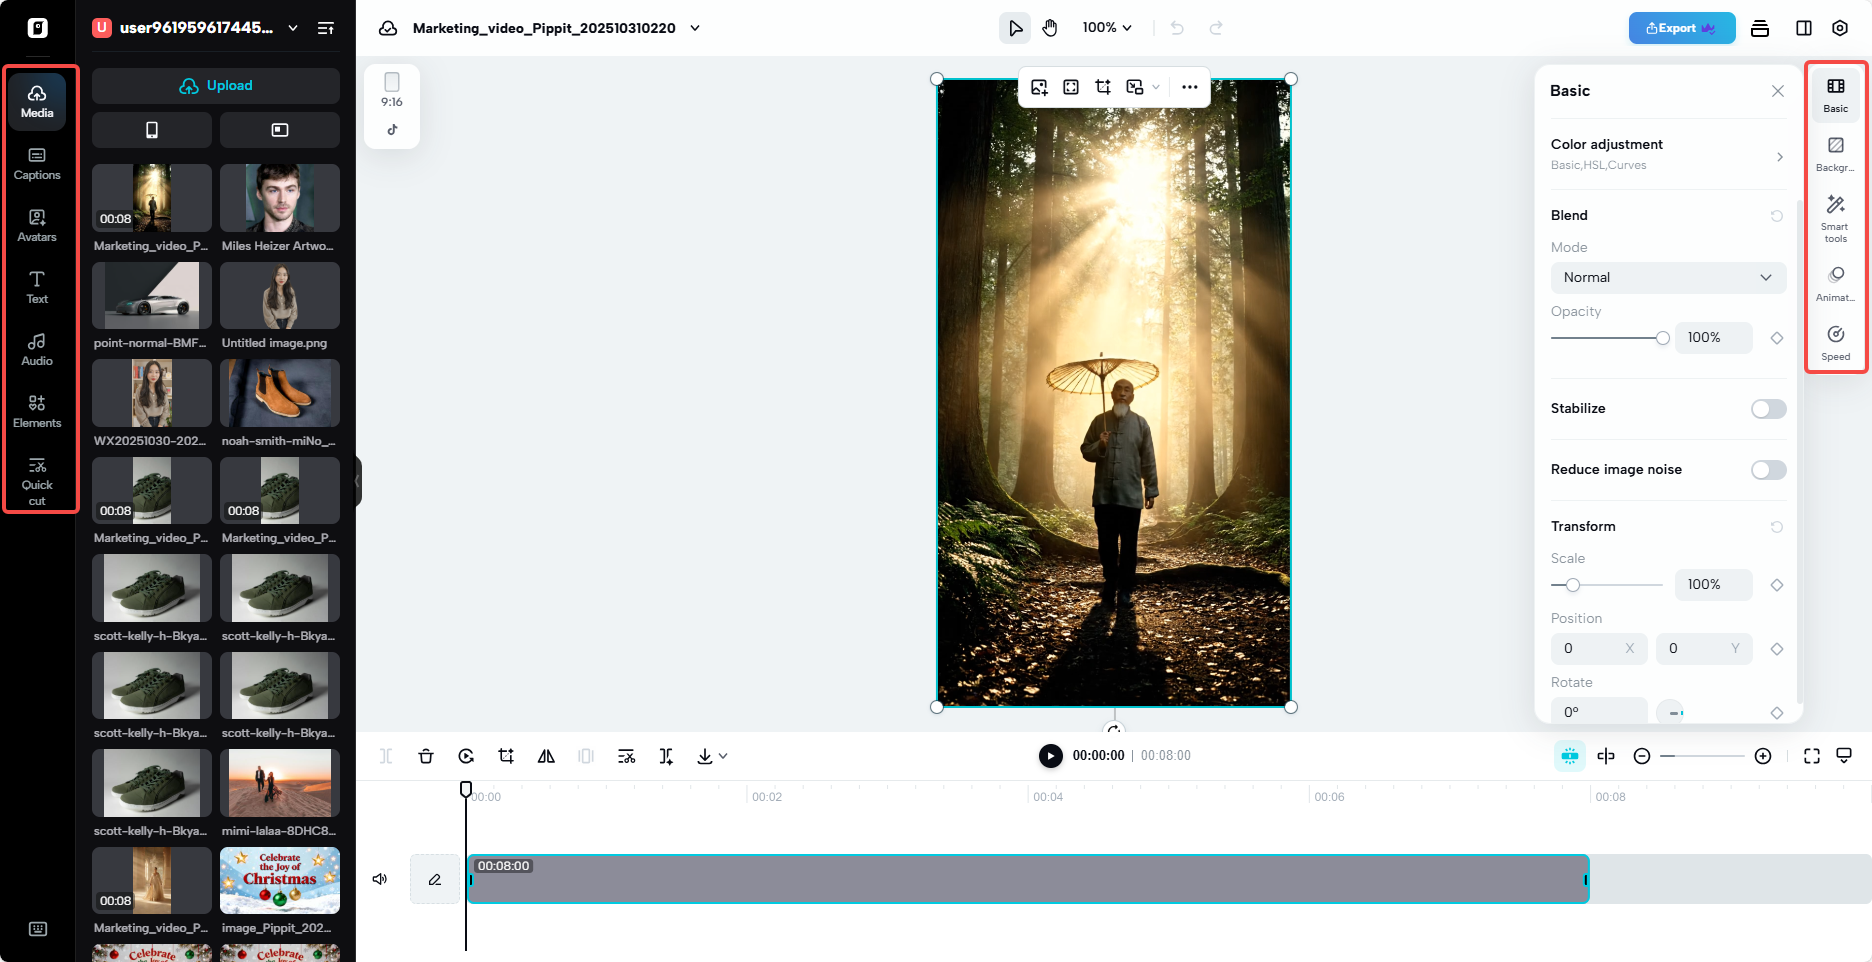Open the zoom level 100% dropdown

1106,27
